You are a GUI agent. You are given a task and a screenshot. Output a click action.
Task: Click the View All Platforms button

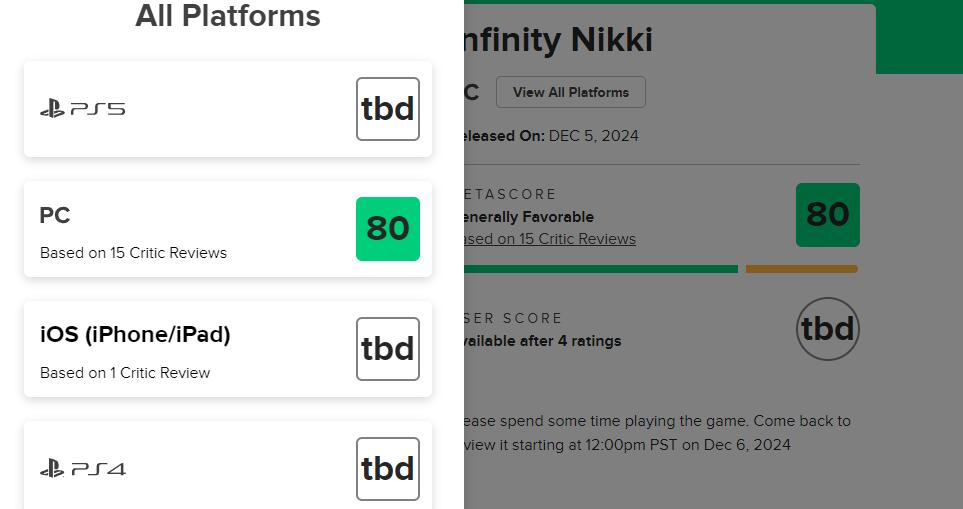tap(571, 92)
